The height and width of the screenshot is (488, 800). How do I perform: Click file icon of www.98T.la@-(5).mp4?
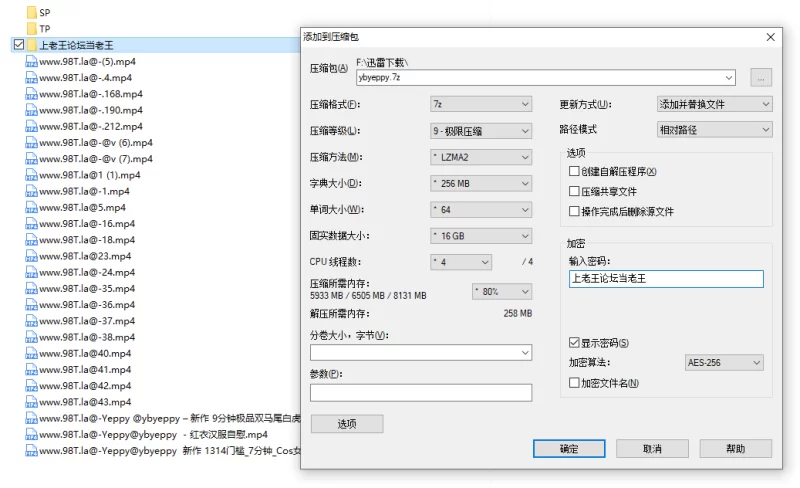tap(32, 62)
